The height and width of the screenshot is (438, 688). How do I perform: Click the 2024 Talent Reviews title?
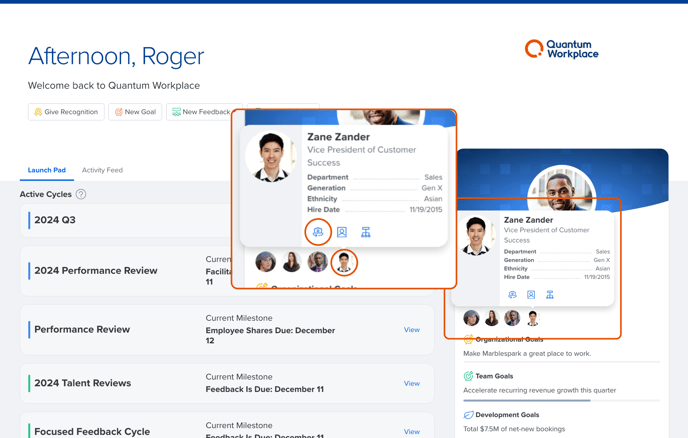(82, 383)
